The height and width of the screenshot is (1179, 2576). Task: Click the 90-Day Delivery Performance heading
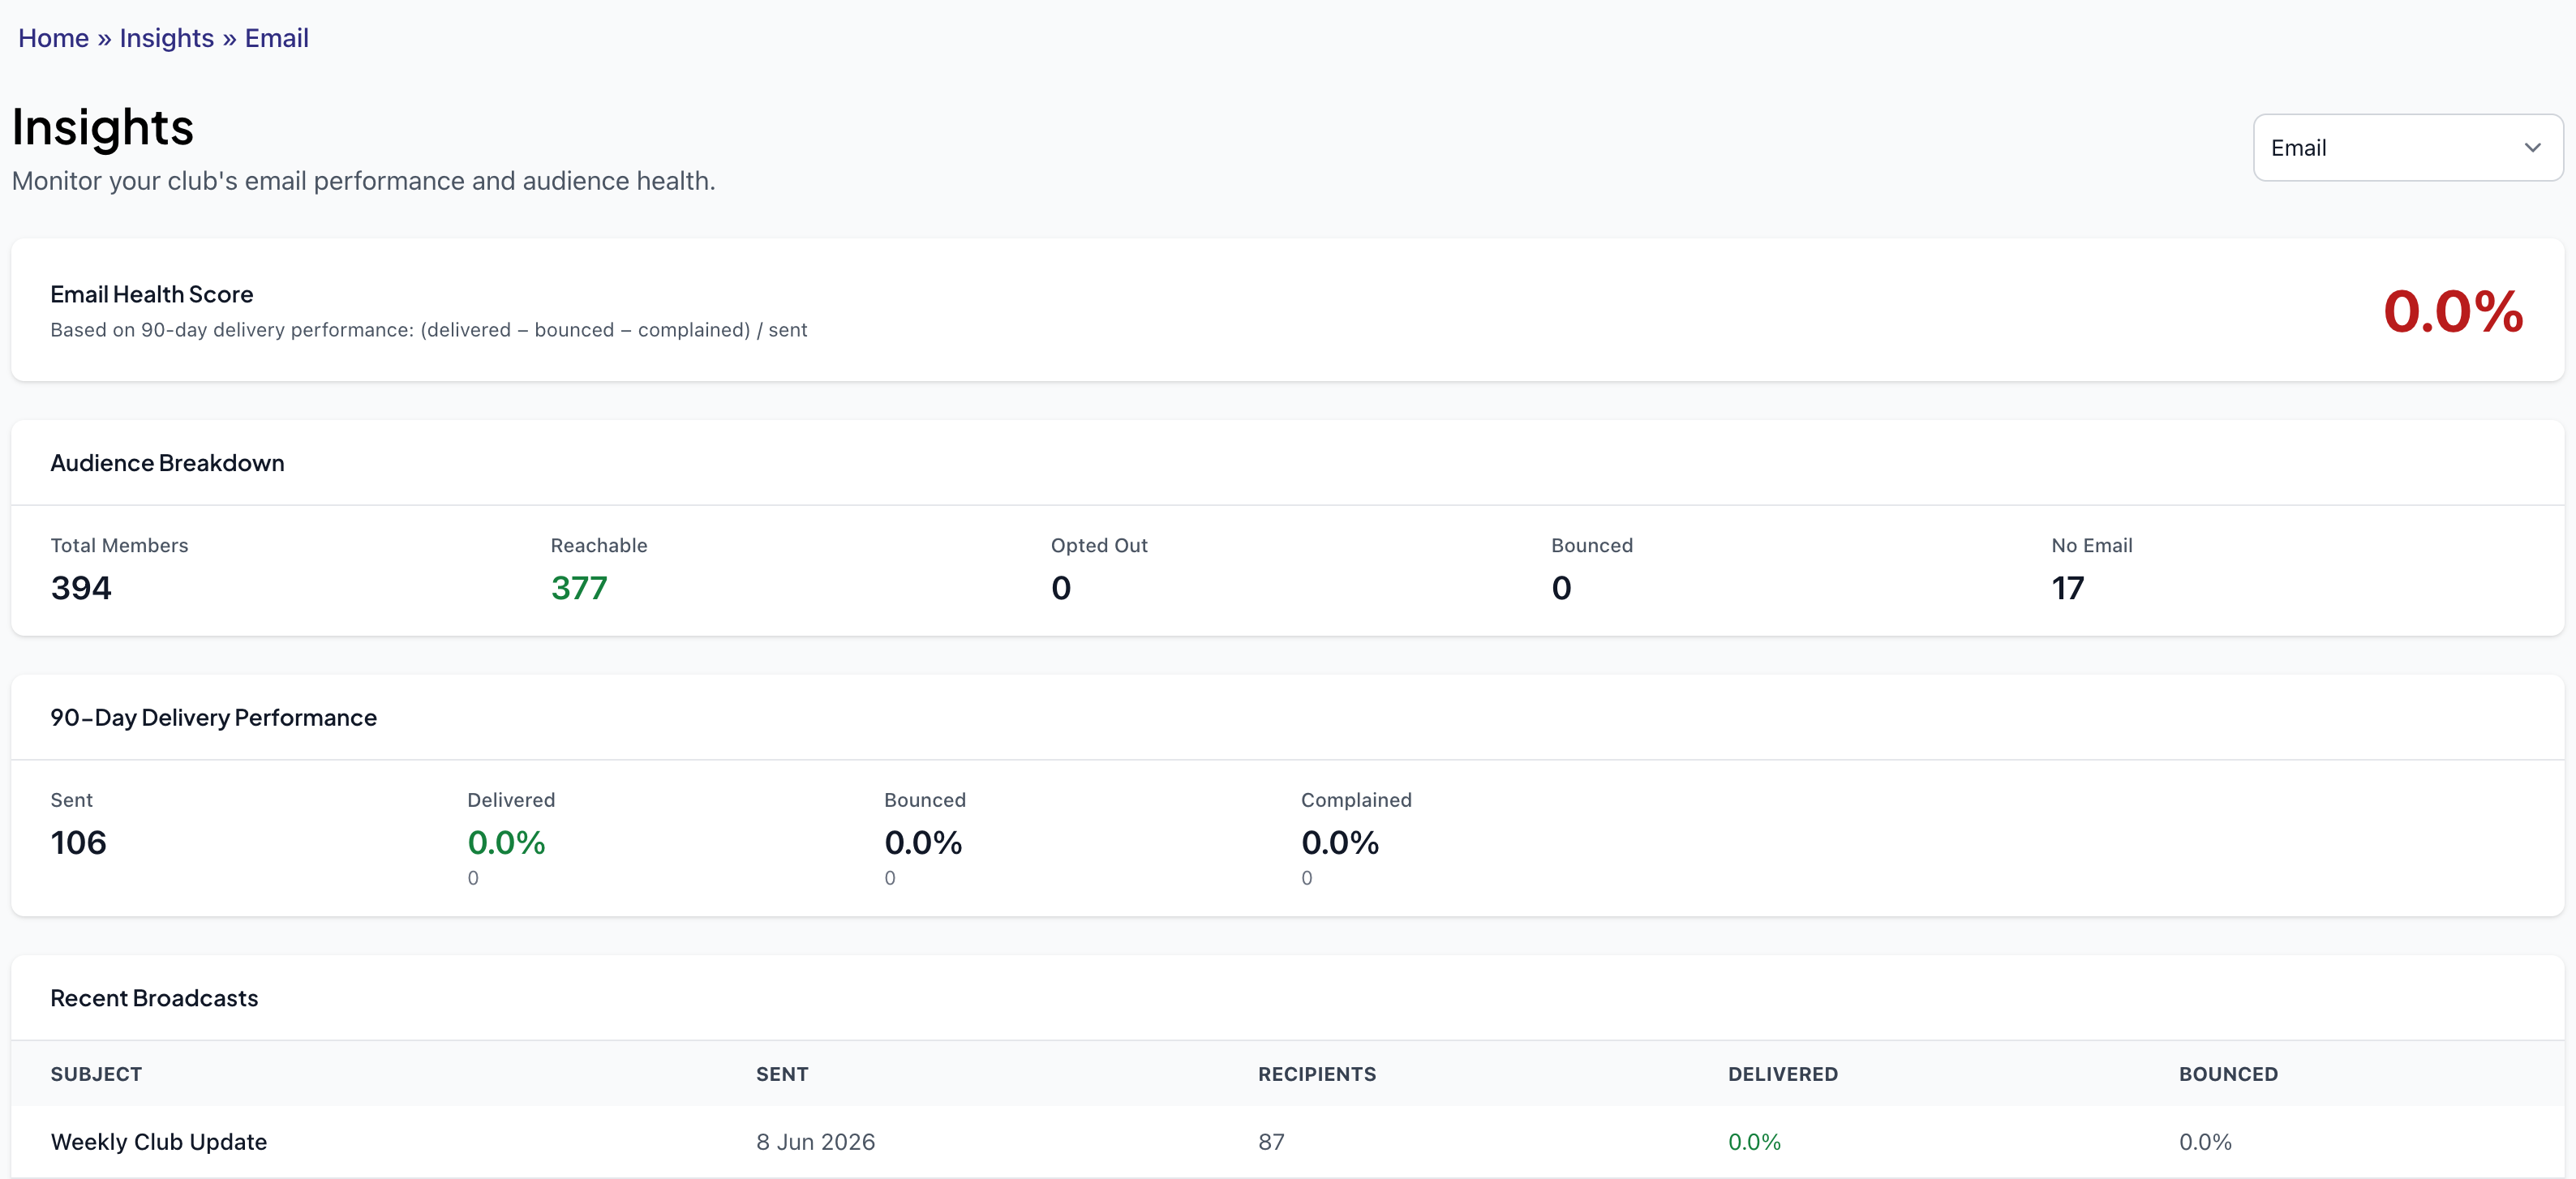tap(213, 718)
